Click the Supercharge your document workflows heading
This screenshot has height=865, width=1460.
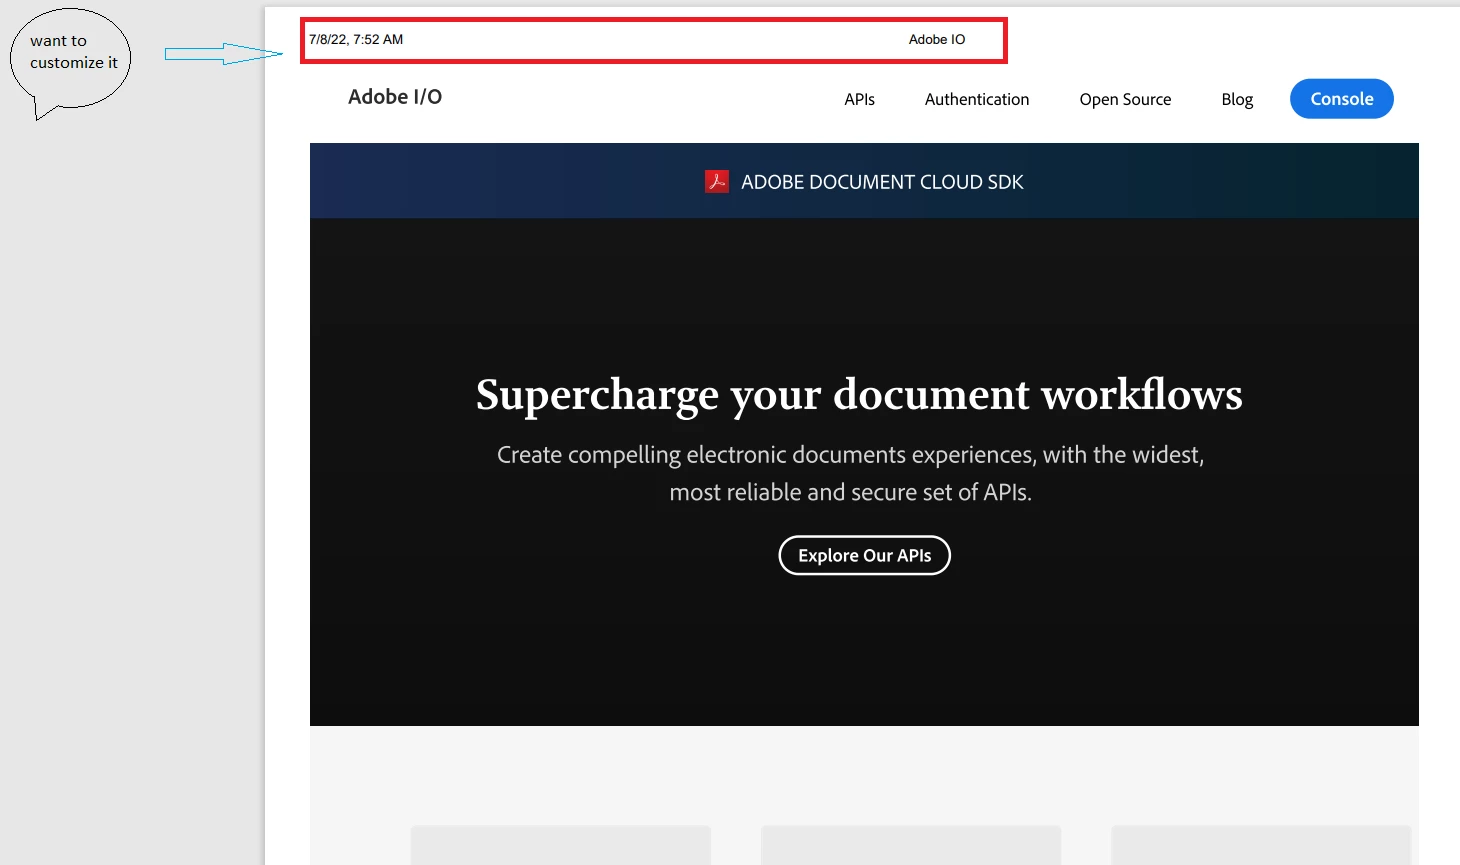pos(859,395)
